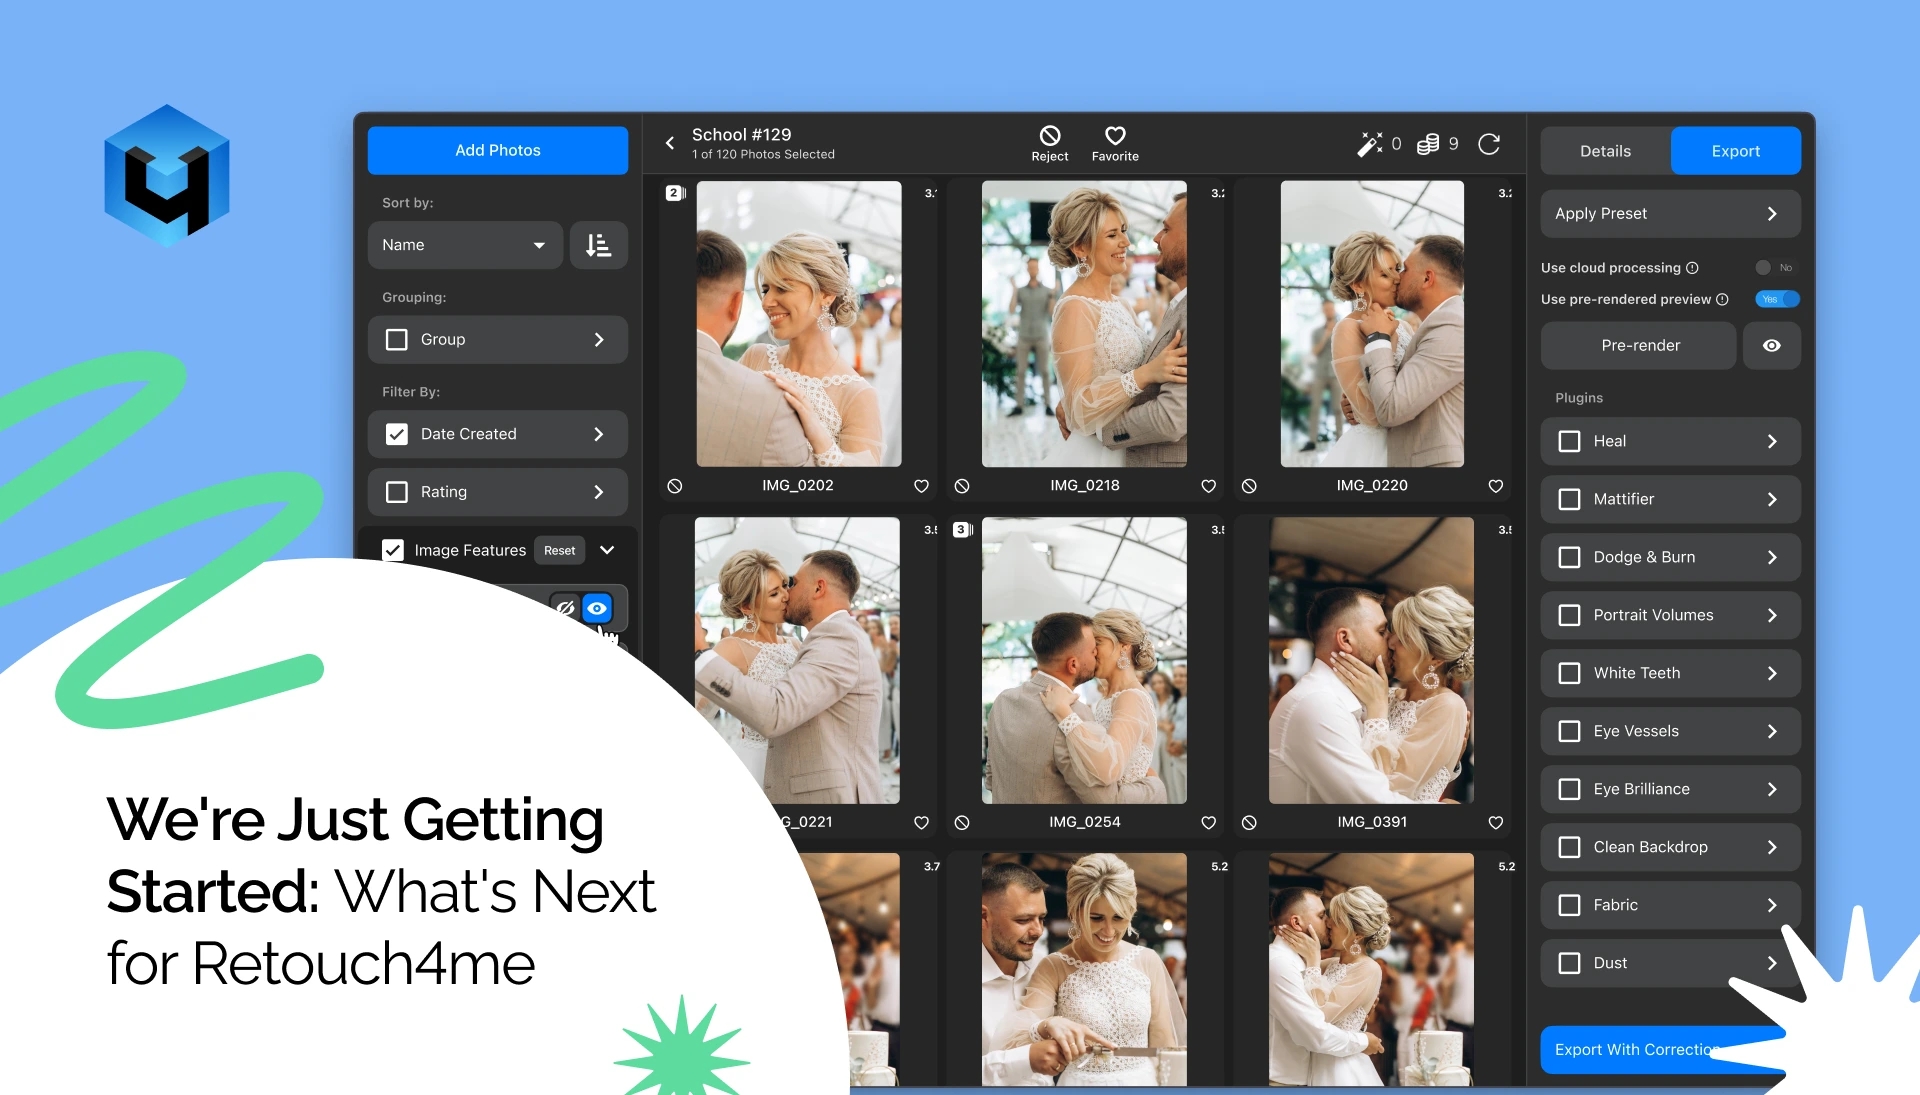Expand Portrait Volumes settings chevron
This screenshot has width=1920, height=1095.
click(1772, 615)
